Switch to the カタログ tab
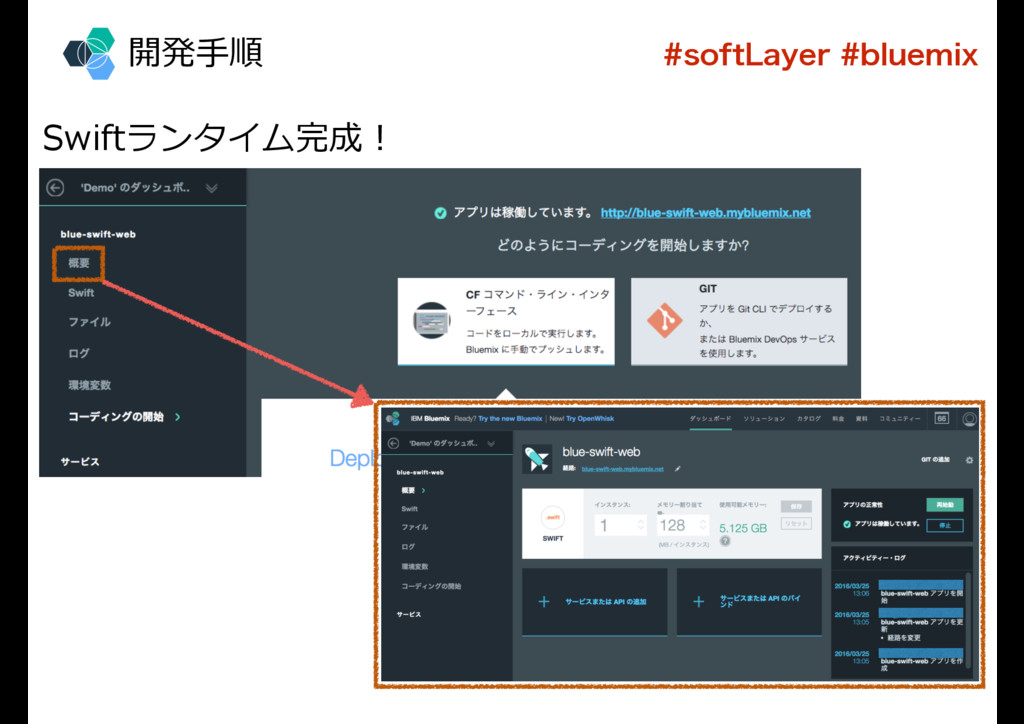 click(808, 418)
